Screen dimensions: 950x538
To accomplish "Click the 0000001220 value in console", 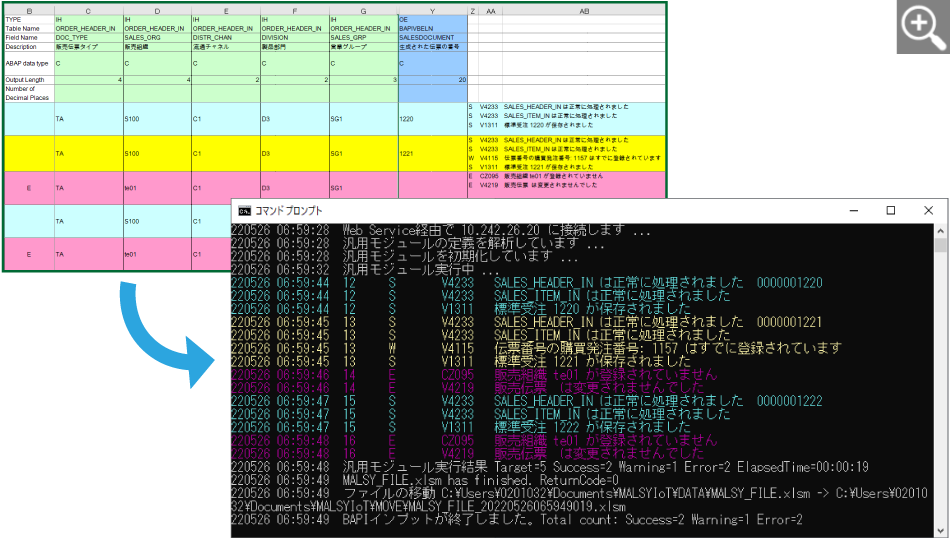I will 789,283.
